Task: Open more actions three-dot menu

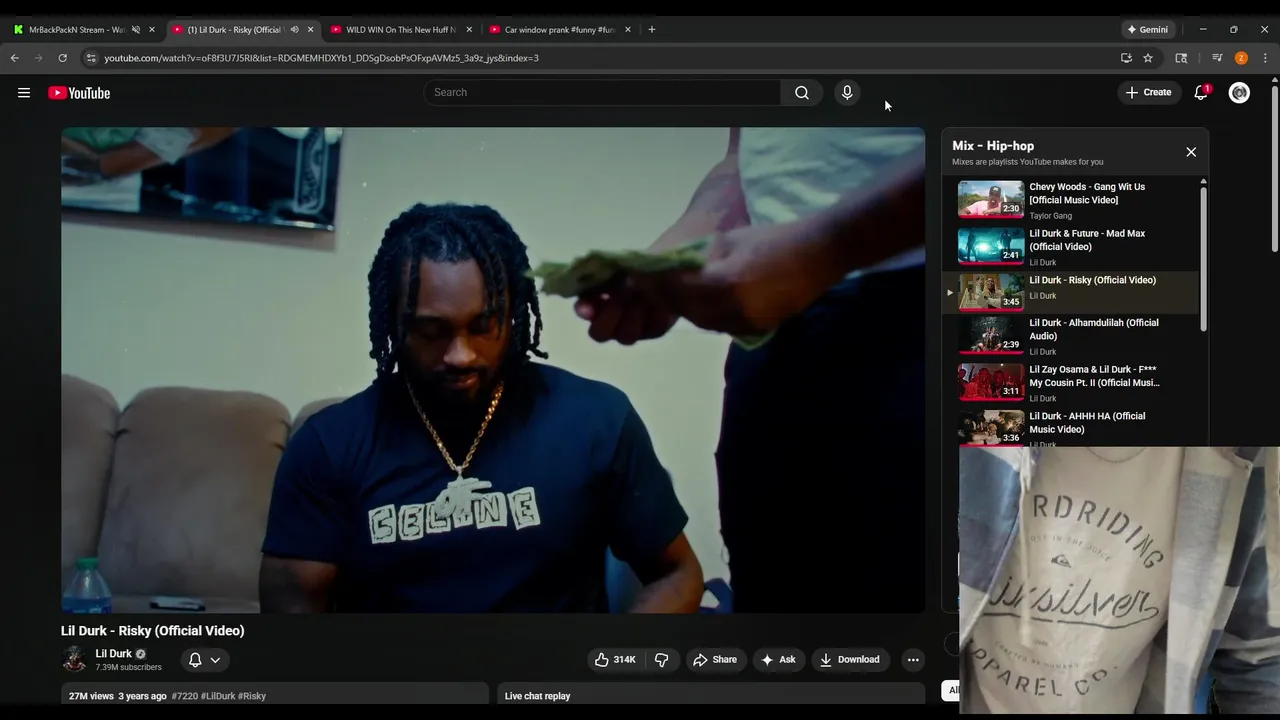Action: 912,660
